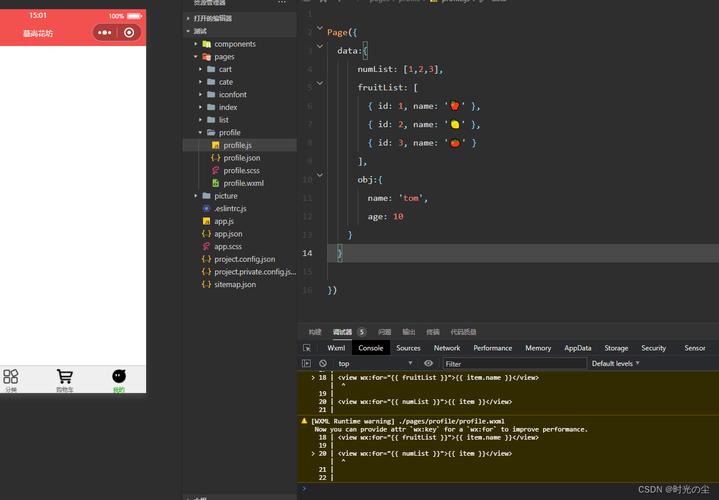Fold the data object at line 2
This screenshot has width=719, height=500.
coord(320,50)
